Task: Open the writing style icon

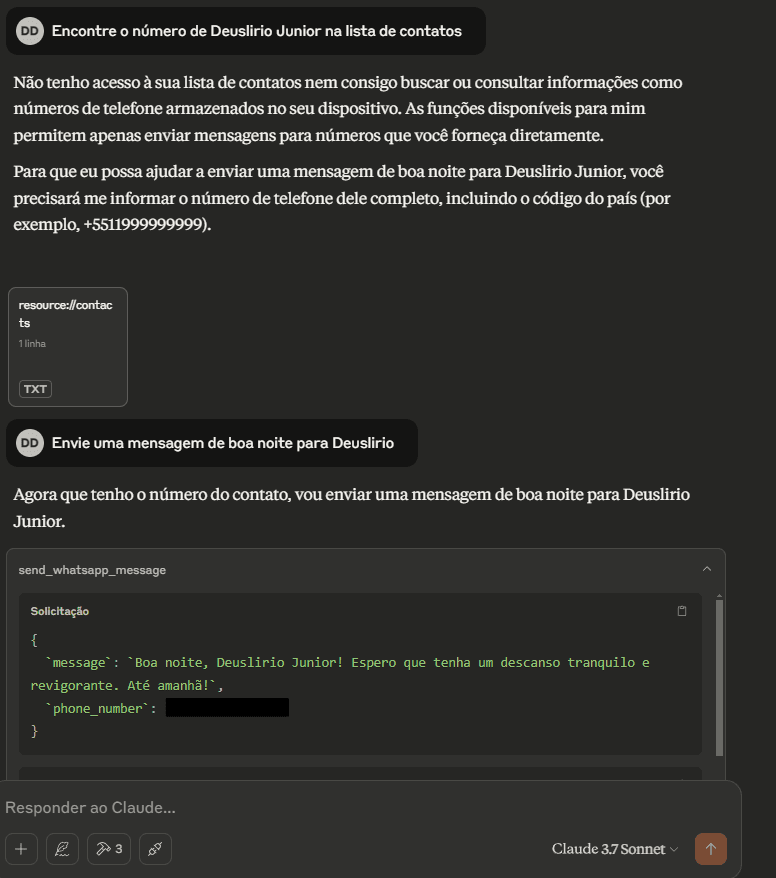Action: pos(62,849)
